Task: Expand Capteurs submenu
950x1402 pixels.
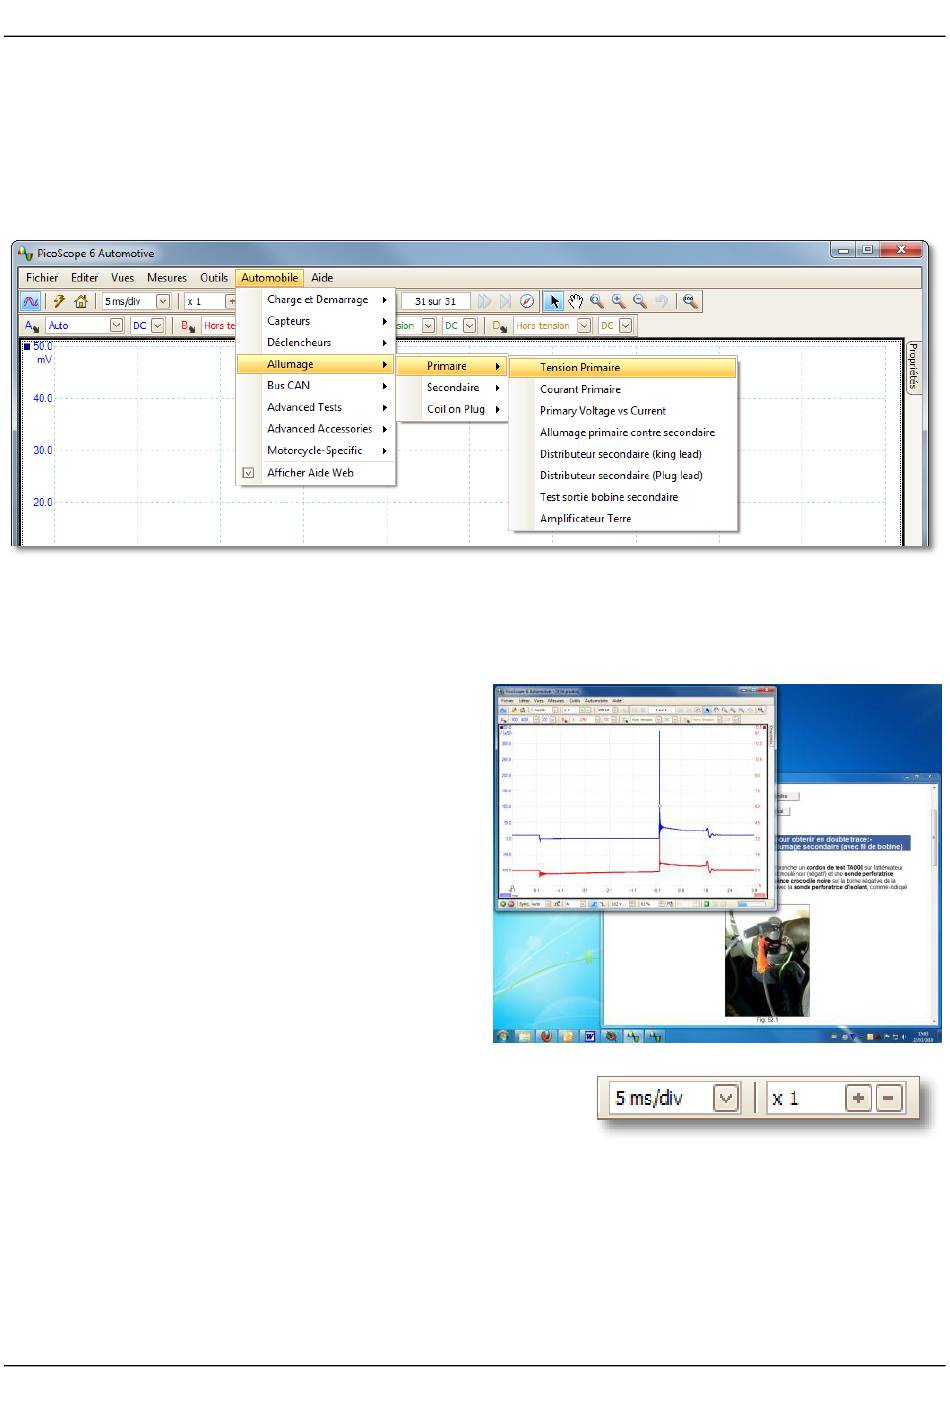Action: [315, 321]
